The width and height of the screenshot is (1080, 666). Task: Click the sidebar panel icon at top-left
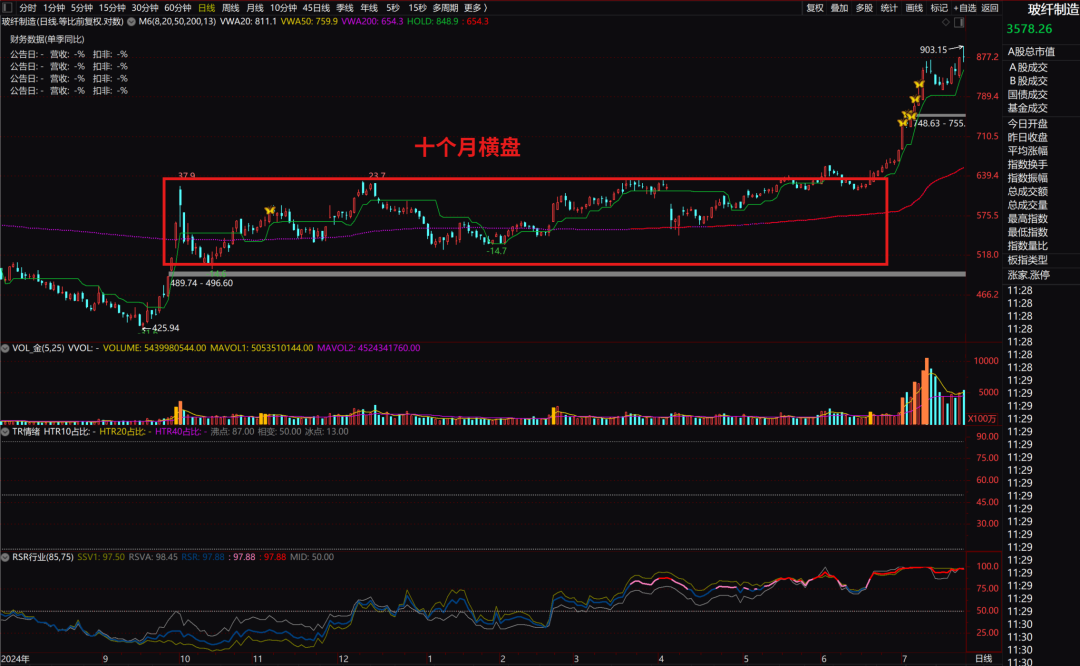8,8
